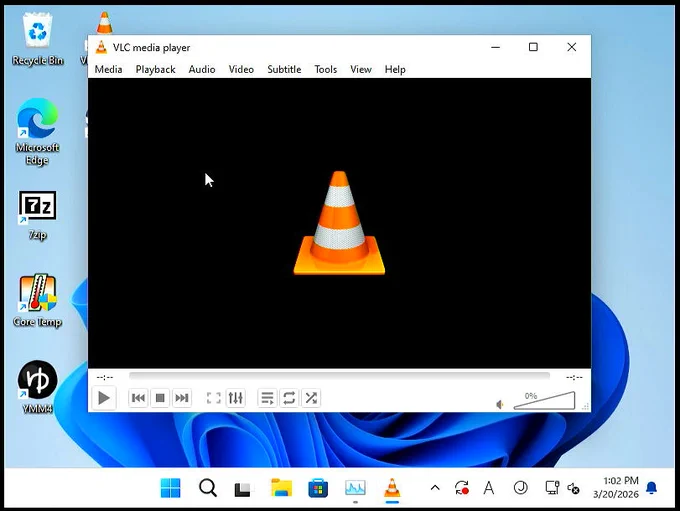The height and width of the screenshot is (511, 680).
Task: Toggle the playlist view
Action: [268, 398]
